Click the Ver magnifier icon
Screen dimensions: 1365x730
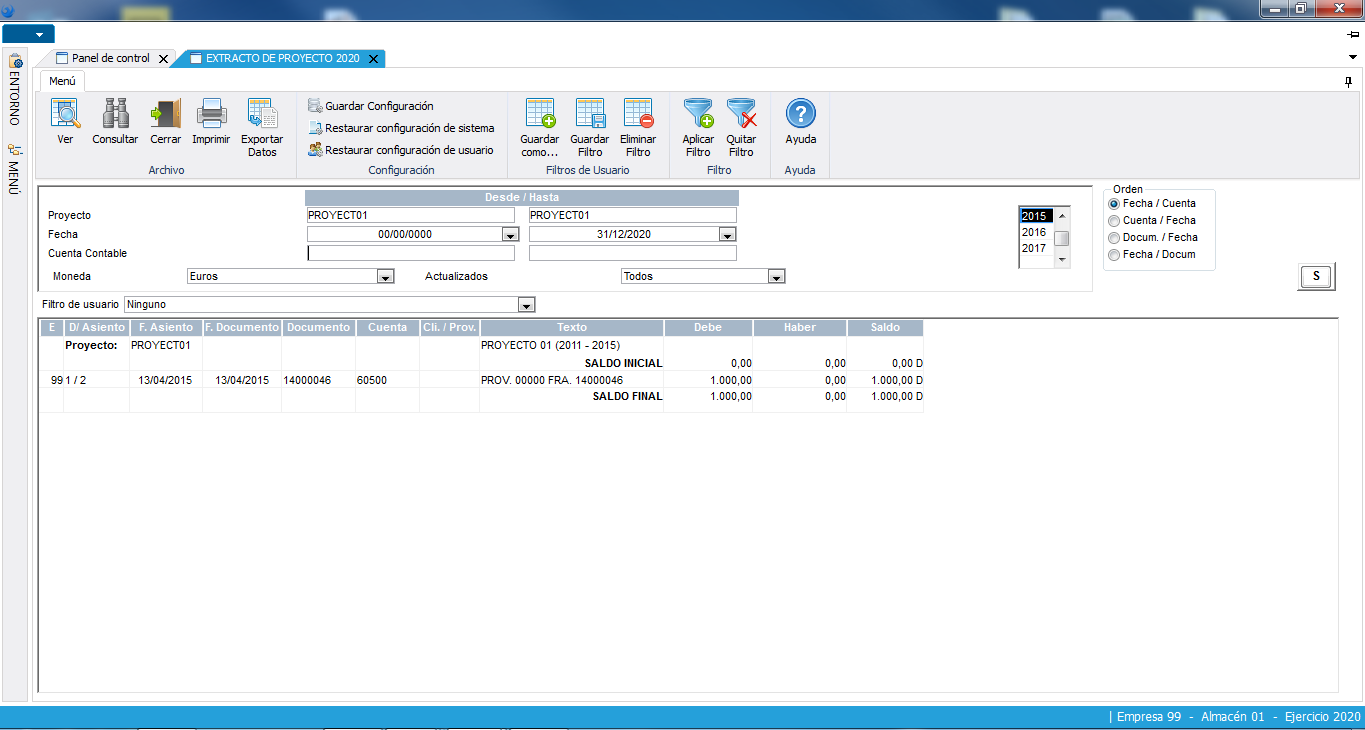(65, 114)
